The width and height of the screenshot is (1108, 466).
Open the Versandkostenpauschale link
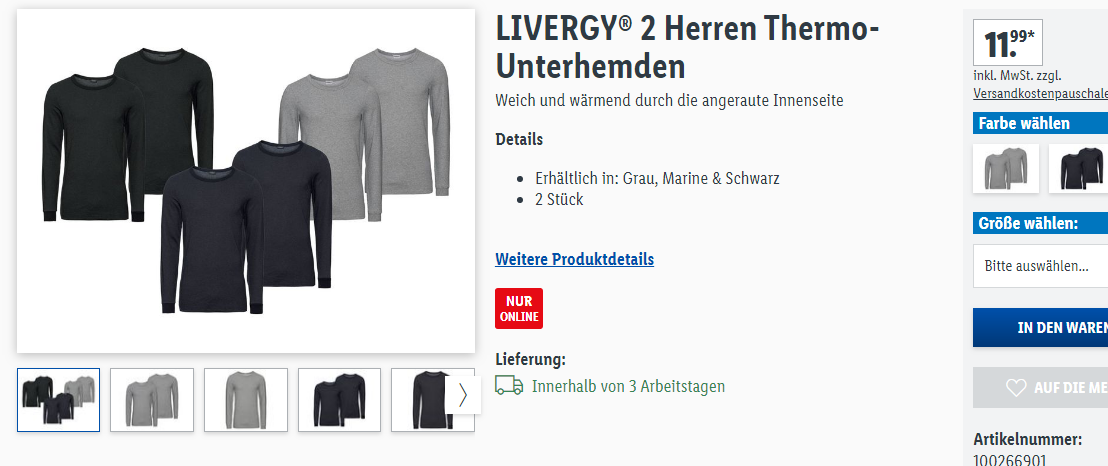pyautogui.click(x=1040, y=93)
